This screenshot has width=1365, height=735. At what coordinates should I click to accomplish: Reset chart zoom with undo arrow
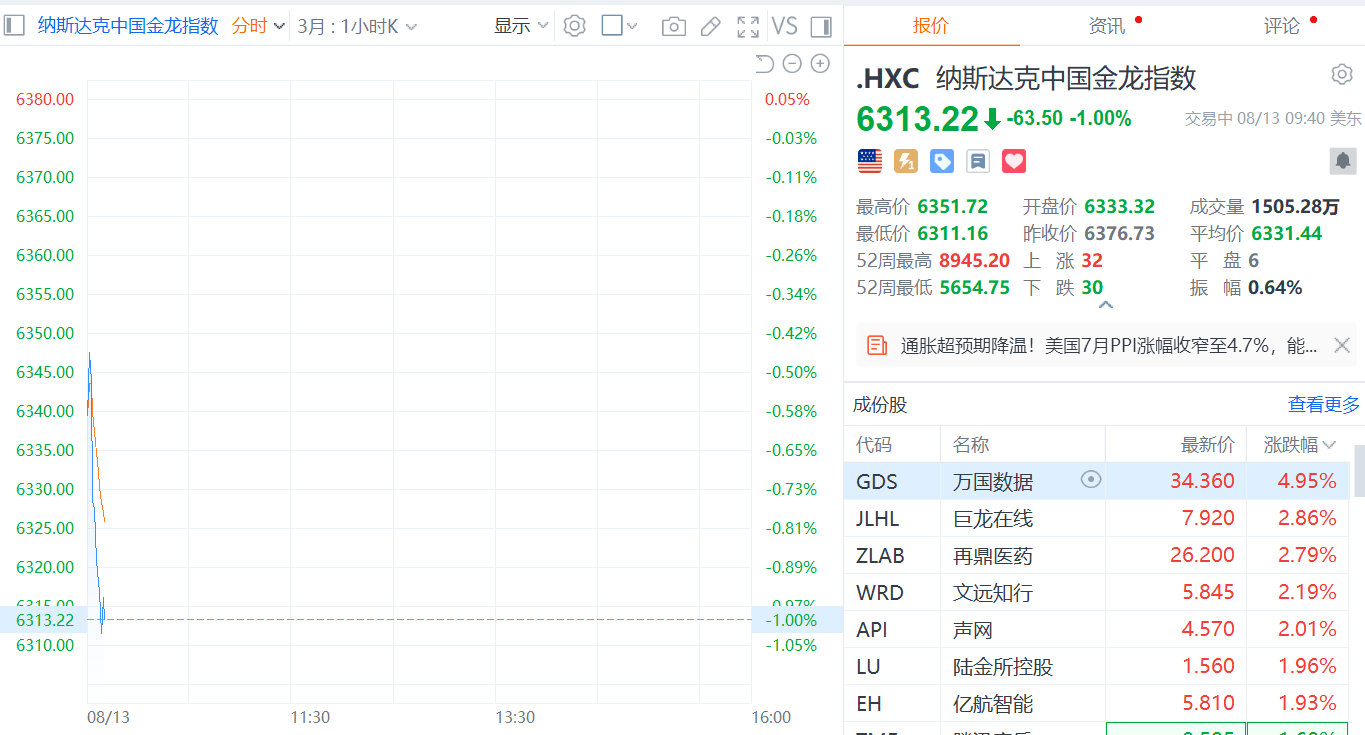[764, 64]
